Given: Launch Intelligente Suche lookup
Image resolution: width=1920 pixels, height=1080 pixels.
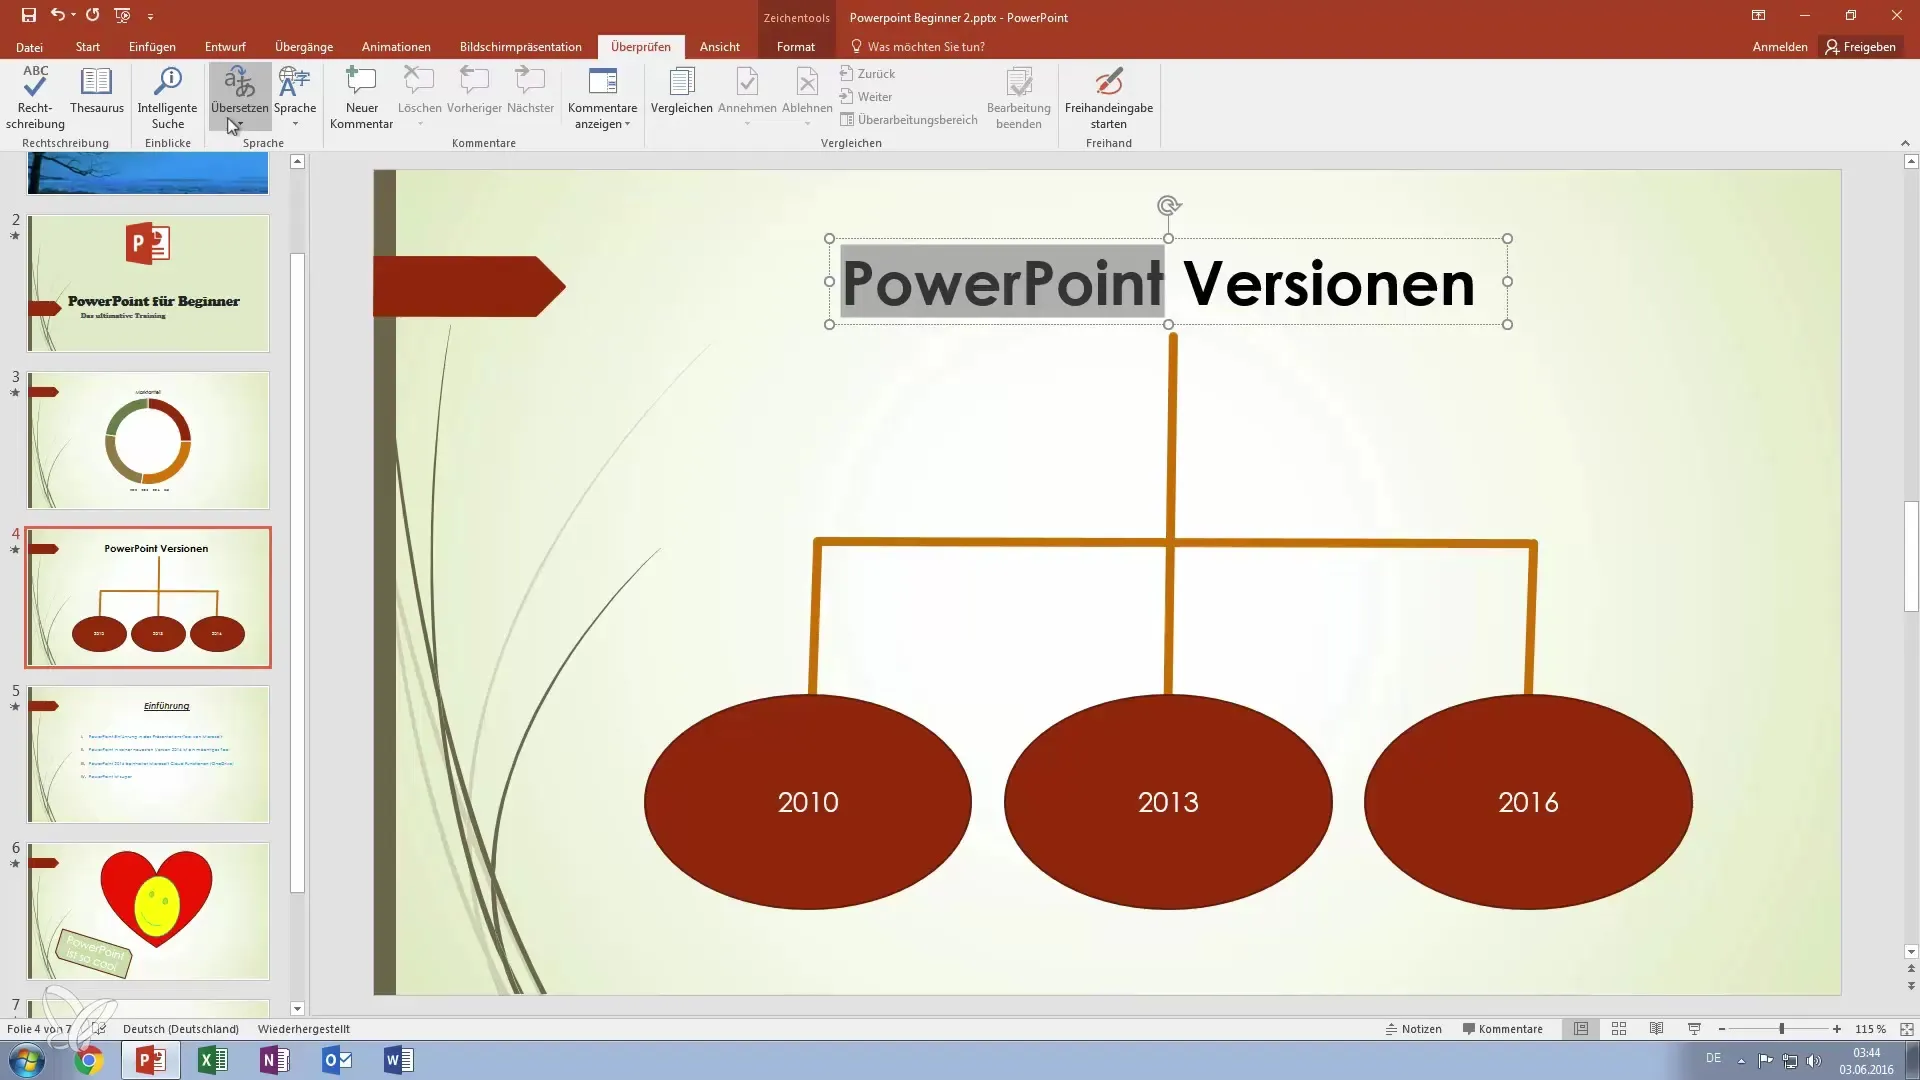Looking at the screenshot, I should [x=167, y=97].
